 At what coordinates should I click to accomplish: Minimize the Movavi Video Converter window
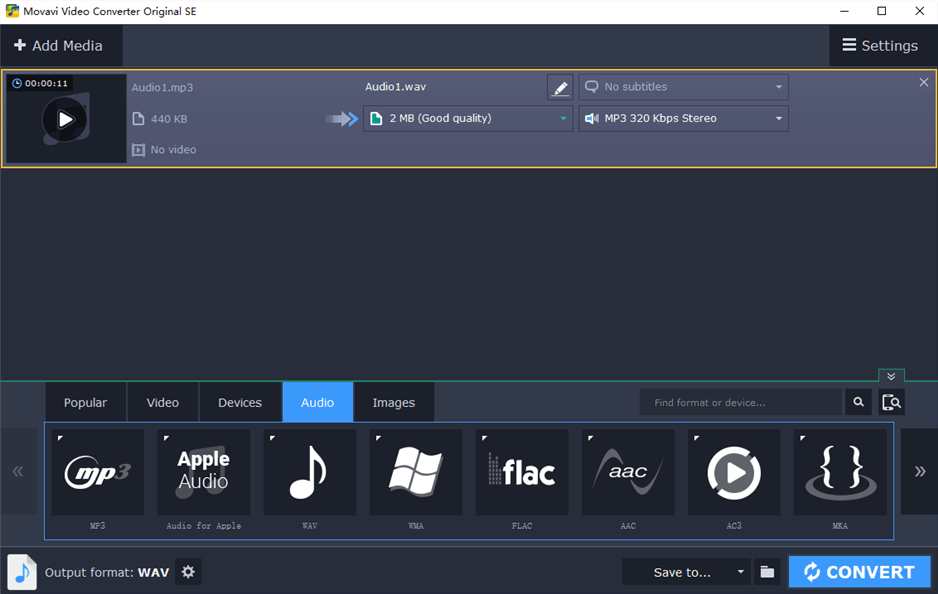(844, 11)
